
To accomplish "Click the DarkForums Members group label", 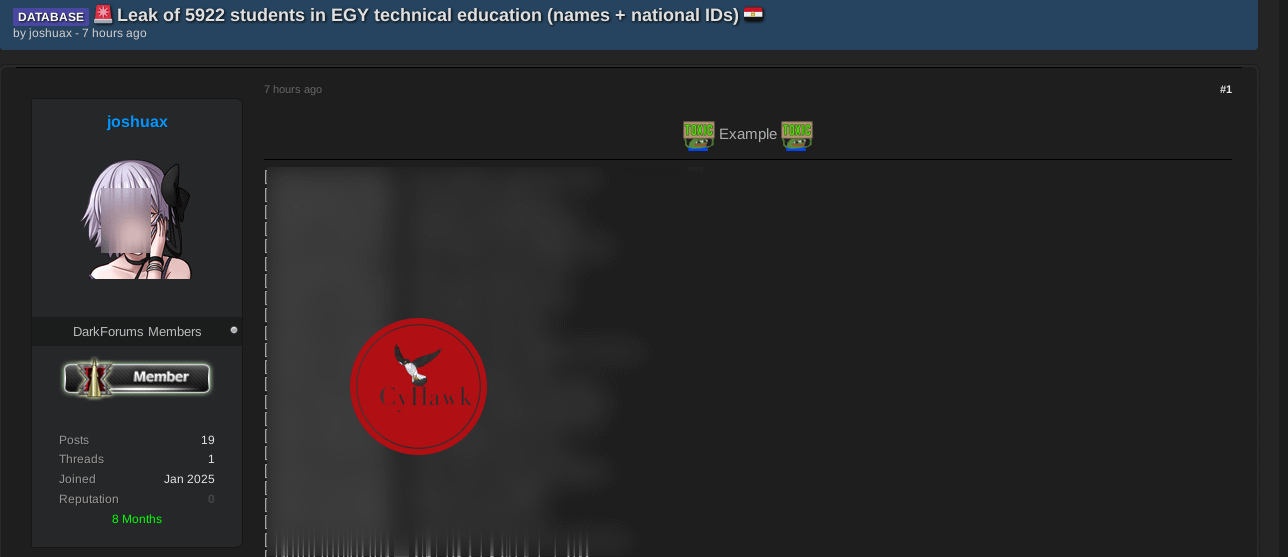I will coord(137,331).
